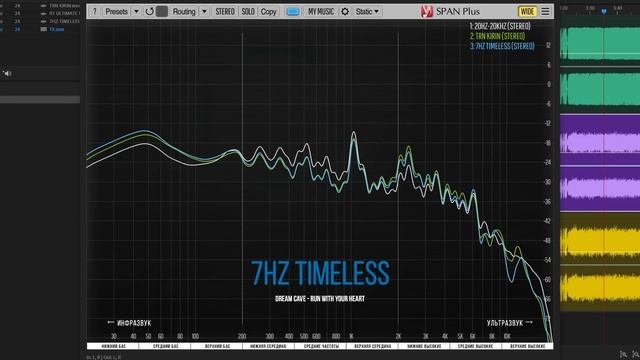Select the TRN KIRIN track row
The image size is (640, 360).
pos(40,6)
